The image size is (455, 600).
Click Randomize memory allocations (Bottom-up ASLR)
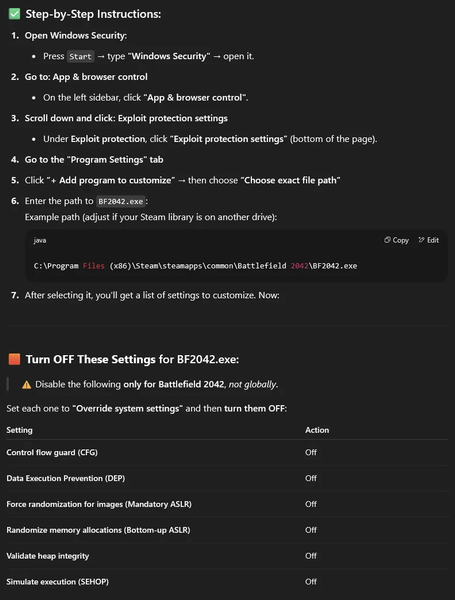click(x=98, y=530)
